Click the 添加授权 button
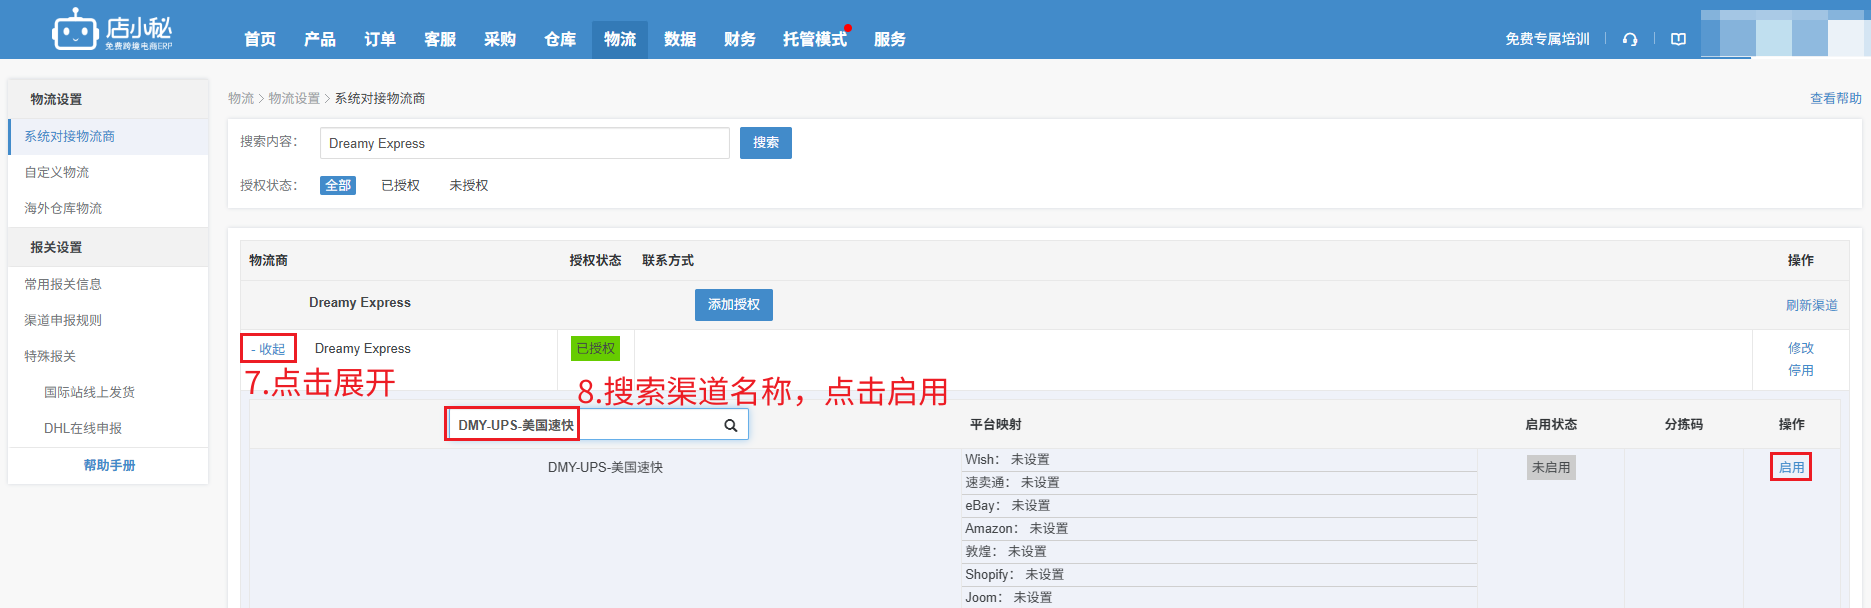 pyautogui.click(x=734, y=305)
